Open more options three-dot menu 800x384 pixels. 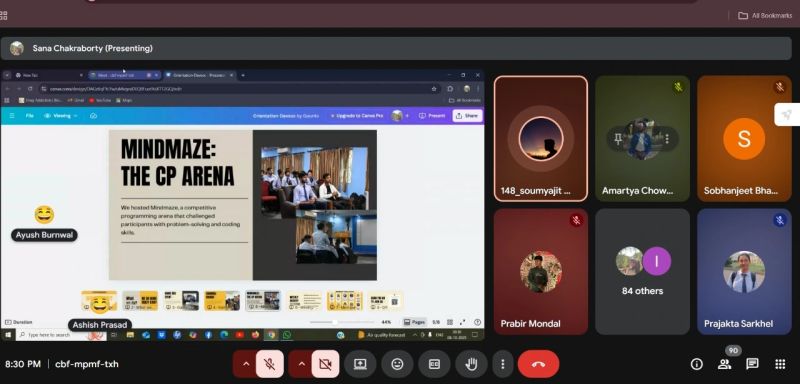click(x=503, y=364)
